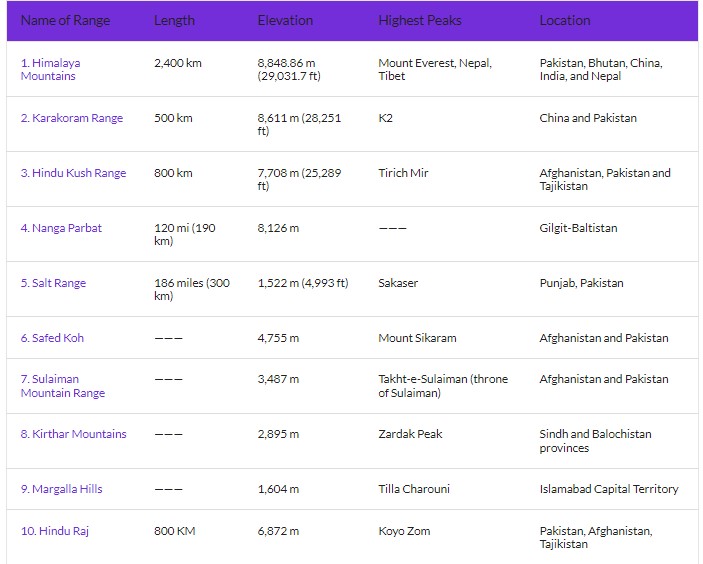The width and height of the screenshot is (703, 564).
Task: Open the Sulaiman Mountain Range link
Action: [x=63, y=386]
